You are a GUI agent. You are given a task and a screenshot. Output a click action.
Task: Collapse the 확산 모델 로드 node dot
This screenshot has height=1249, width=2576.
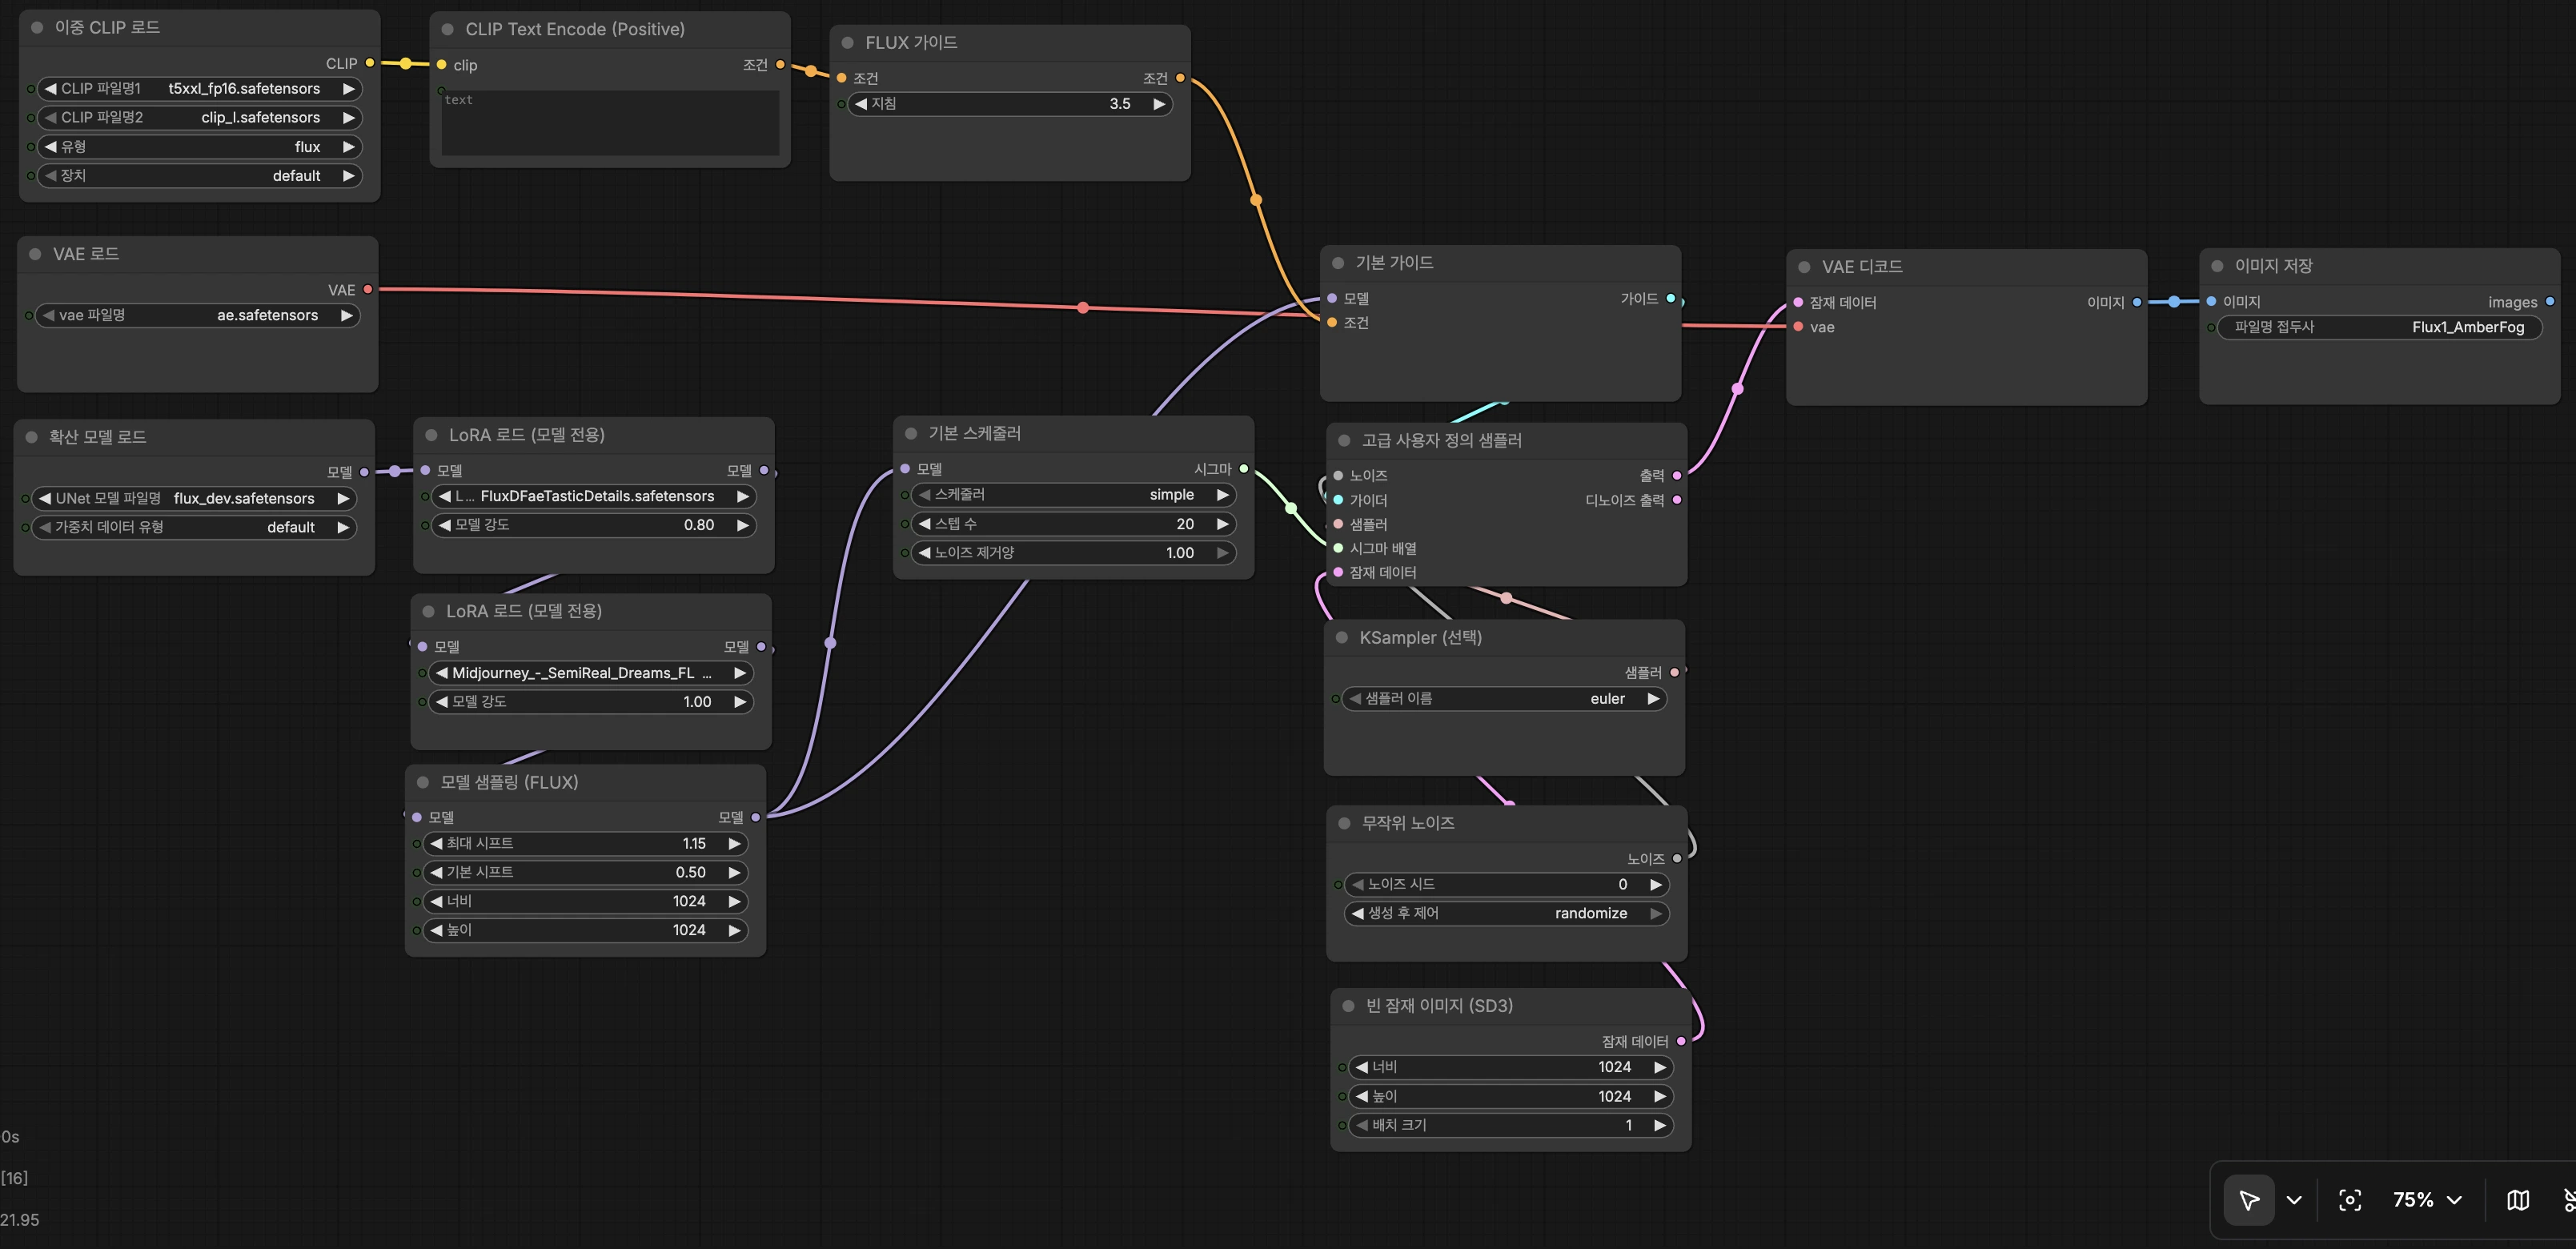[x=31, y=437]
